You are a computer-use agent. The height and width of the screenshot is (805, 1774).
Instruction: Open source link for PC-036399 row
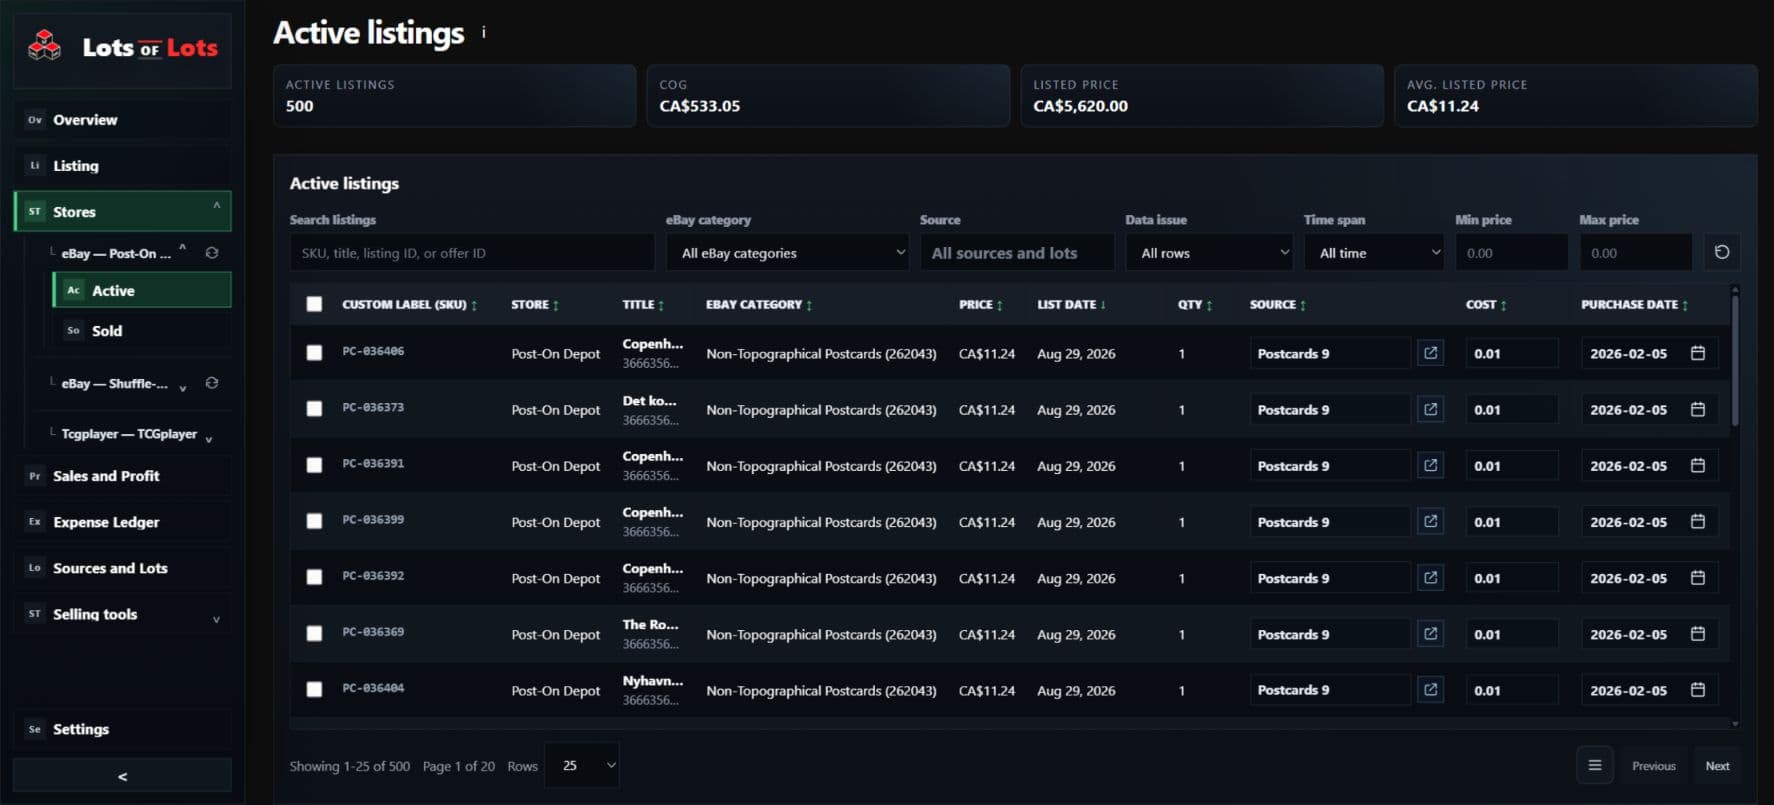[1431, 521]
